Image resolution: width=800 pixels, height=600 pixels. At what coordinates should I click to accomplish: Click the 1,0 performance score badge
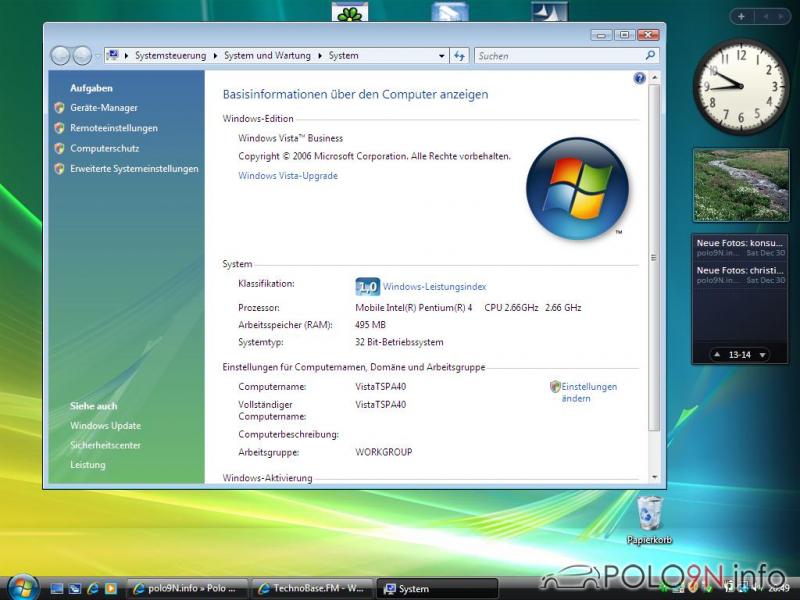pyautogui.click(x=367, y=287)
